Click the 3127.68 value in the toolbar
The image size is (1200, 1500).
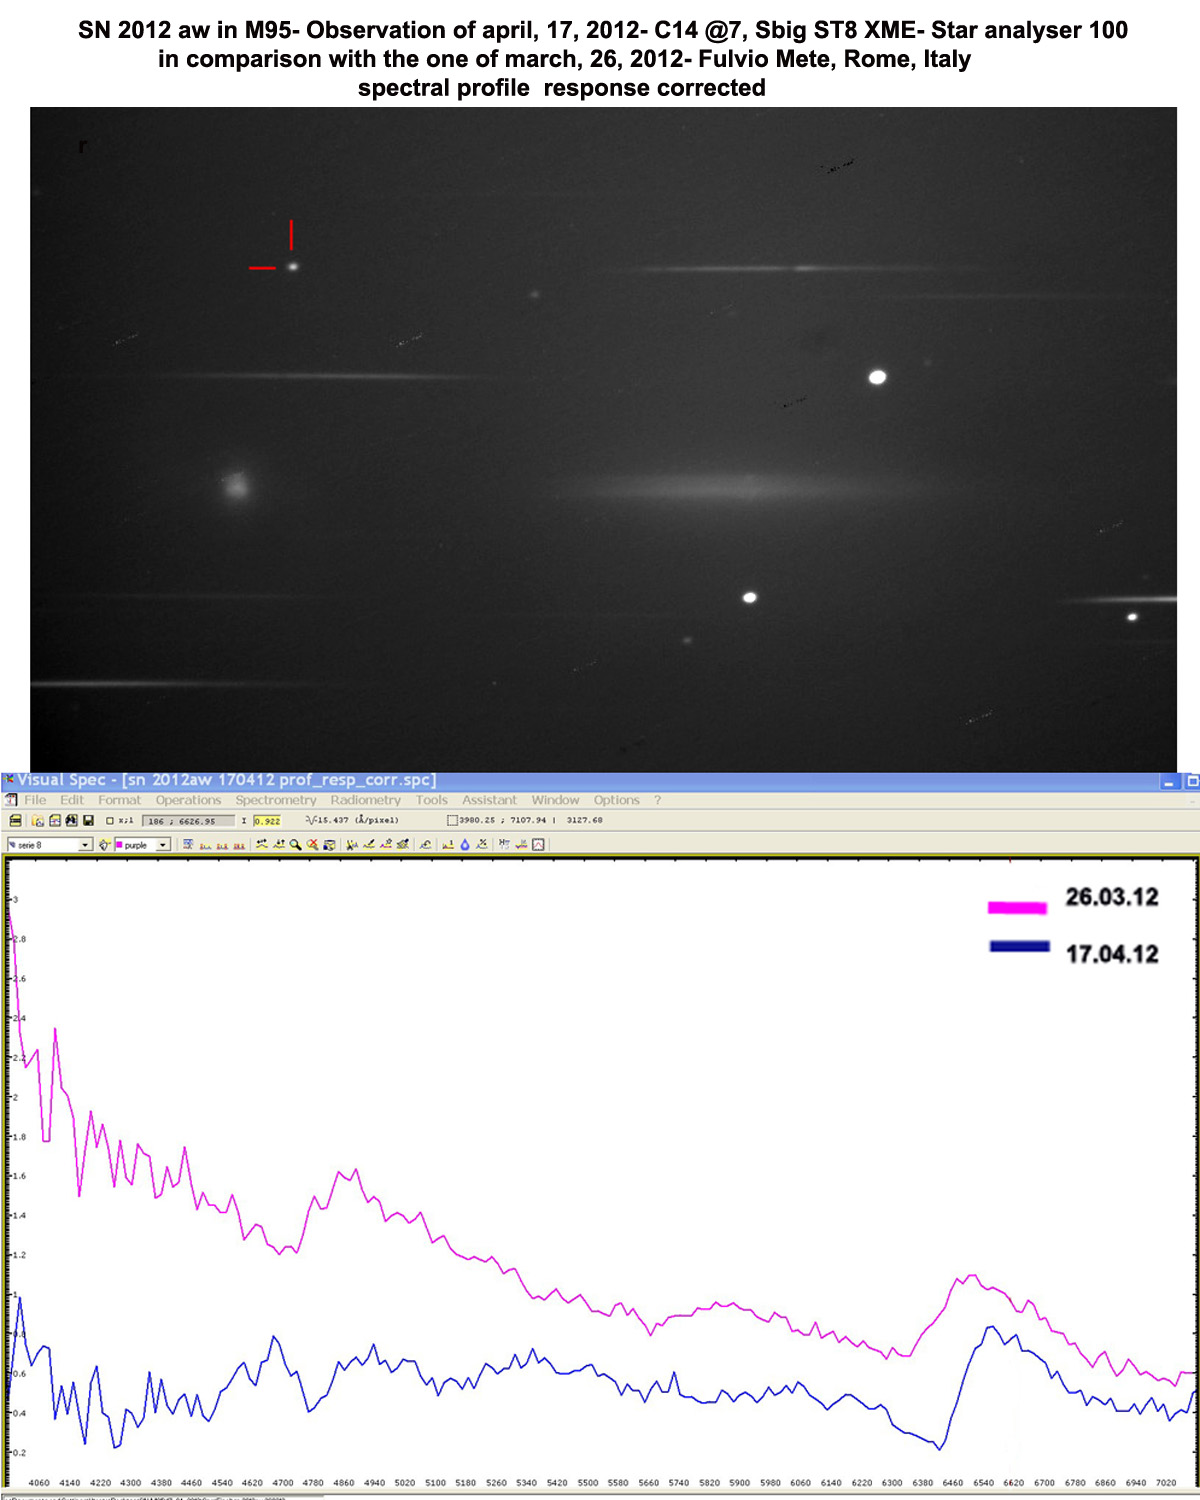[x=584, y=820]
